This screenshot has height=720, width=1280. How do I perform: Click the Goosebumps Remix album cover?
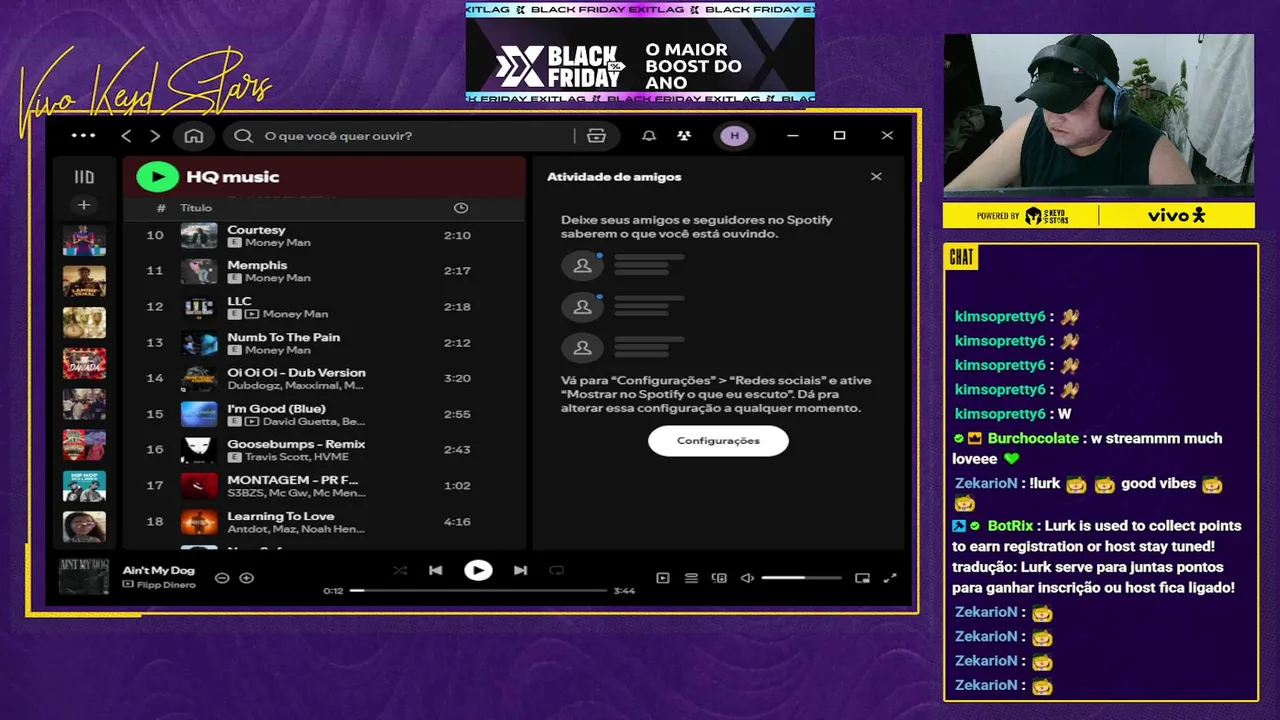click(199, 450)
